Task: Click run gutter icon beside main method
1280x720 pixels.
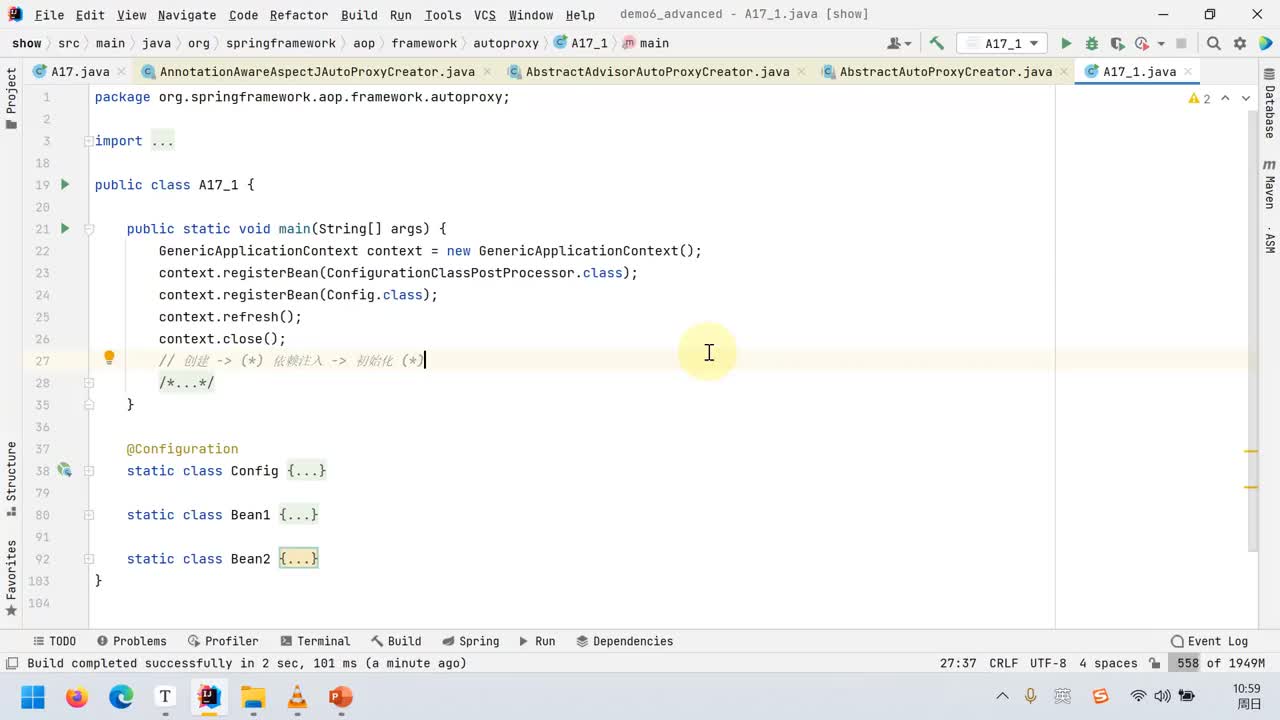Action: [65, 228]
